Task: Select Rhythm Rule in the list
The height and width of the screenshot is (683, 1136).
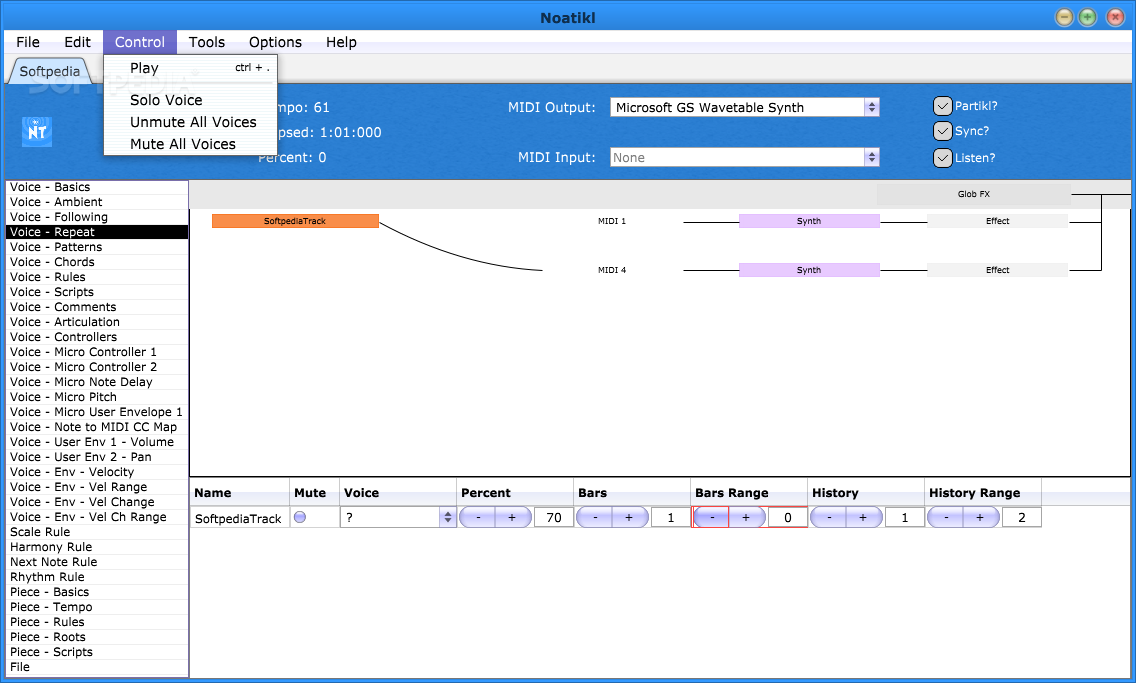Action: tap(97, 577)
